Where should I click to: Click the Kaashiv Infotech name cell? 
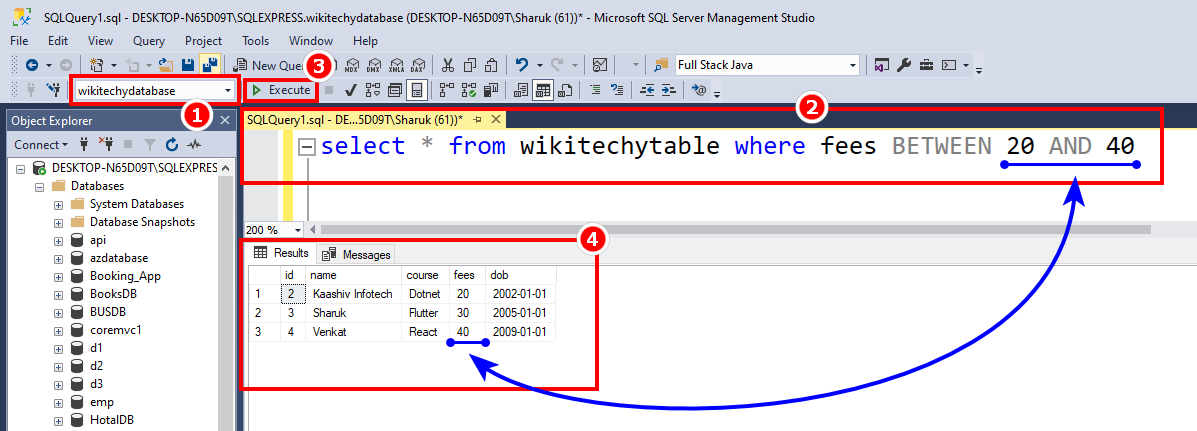[x=352, y=294]
